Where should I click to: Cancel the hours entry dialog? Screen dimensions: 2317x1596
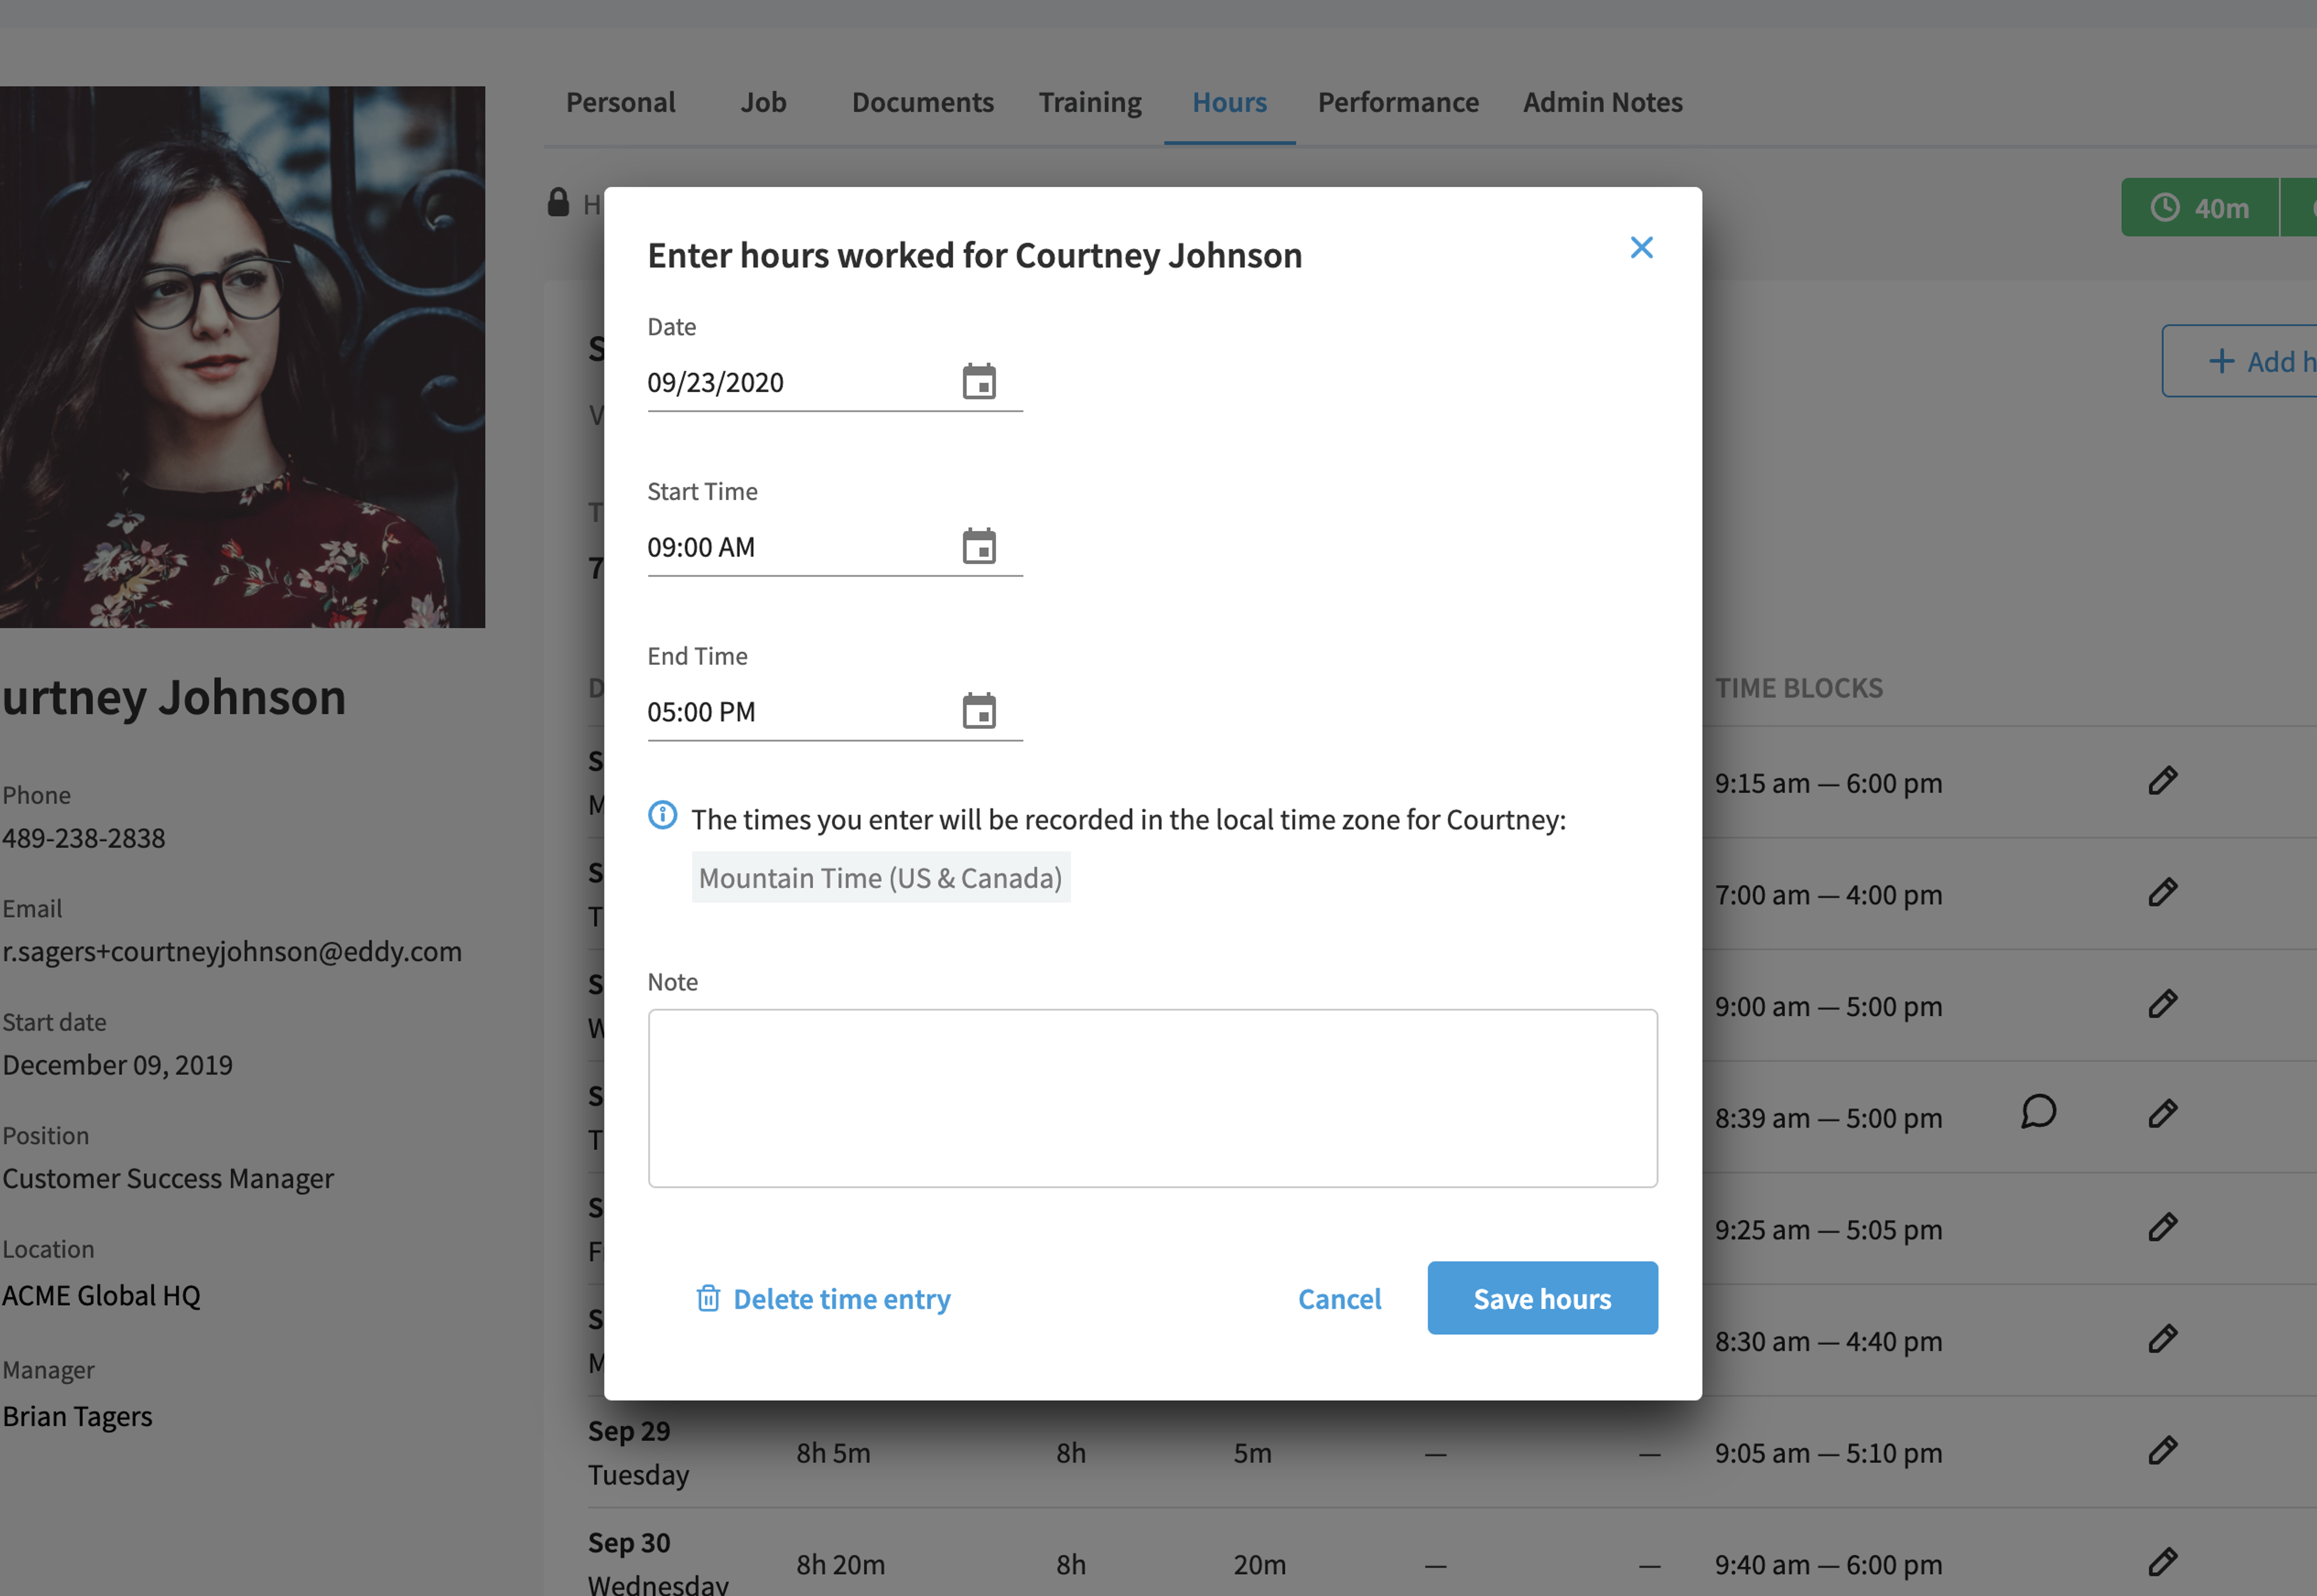1339,1299
